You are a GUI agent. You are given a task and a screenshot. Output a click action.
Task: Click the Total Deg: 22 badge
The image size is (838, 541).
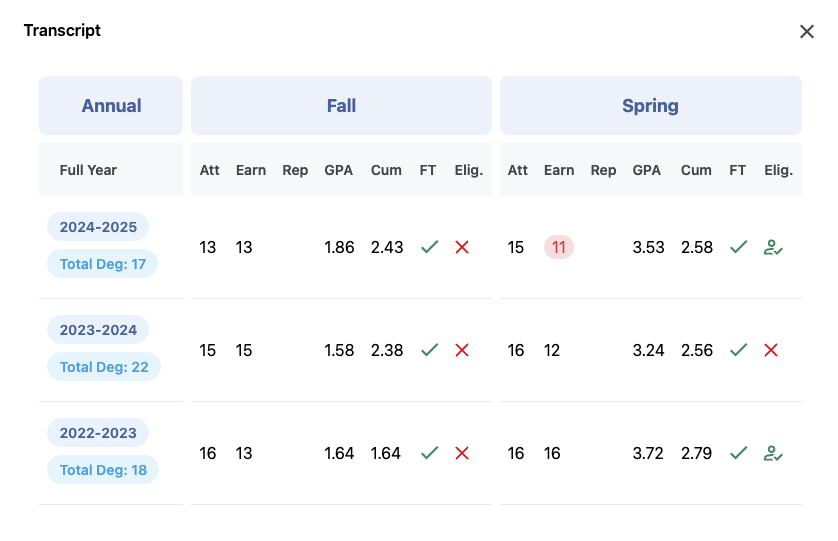click(104, 367)
